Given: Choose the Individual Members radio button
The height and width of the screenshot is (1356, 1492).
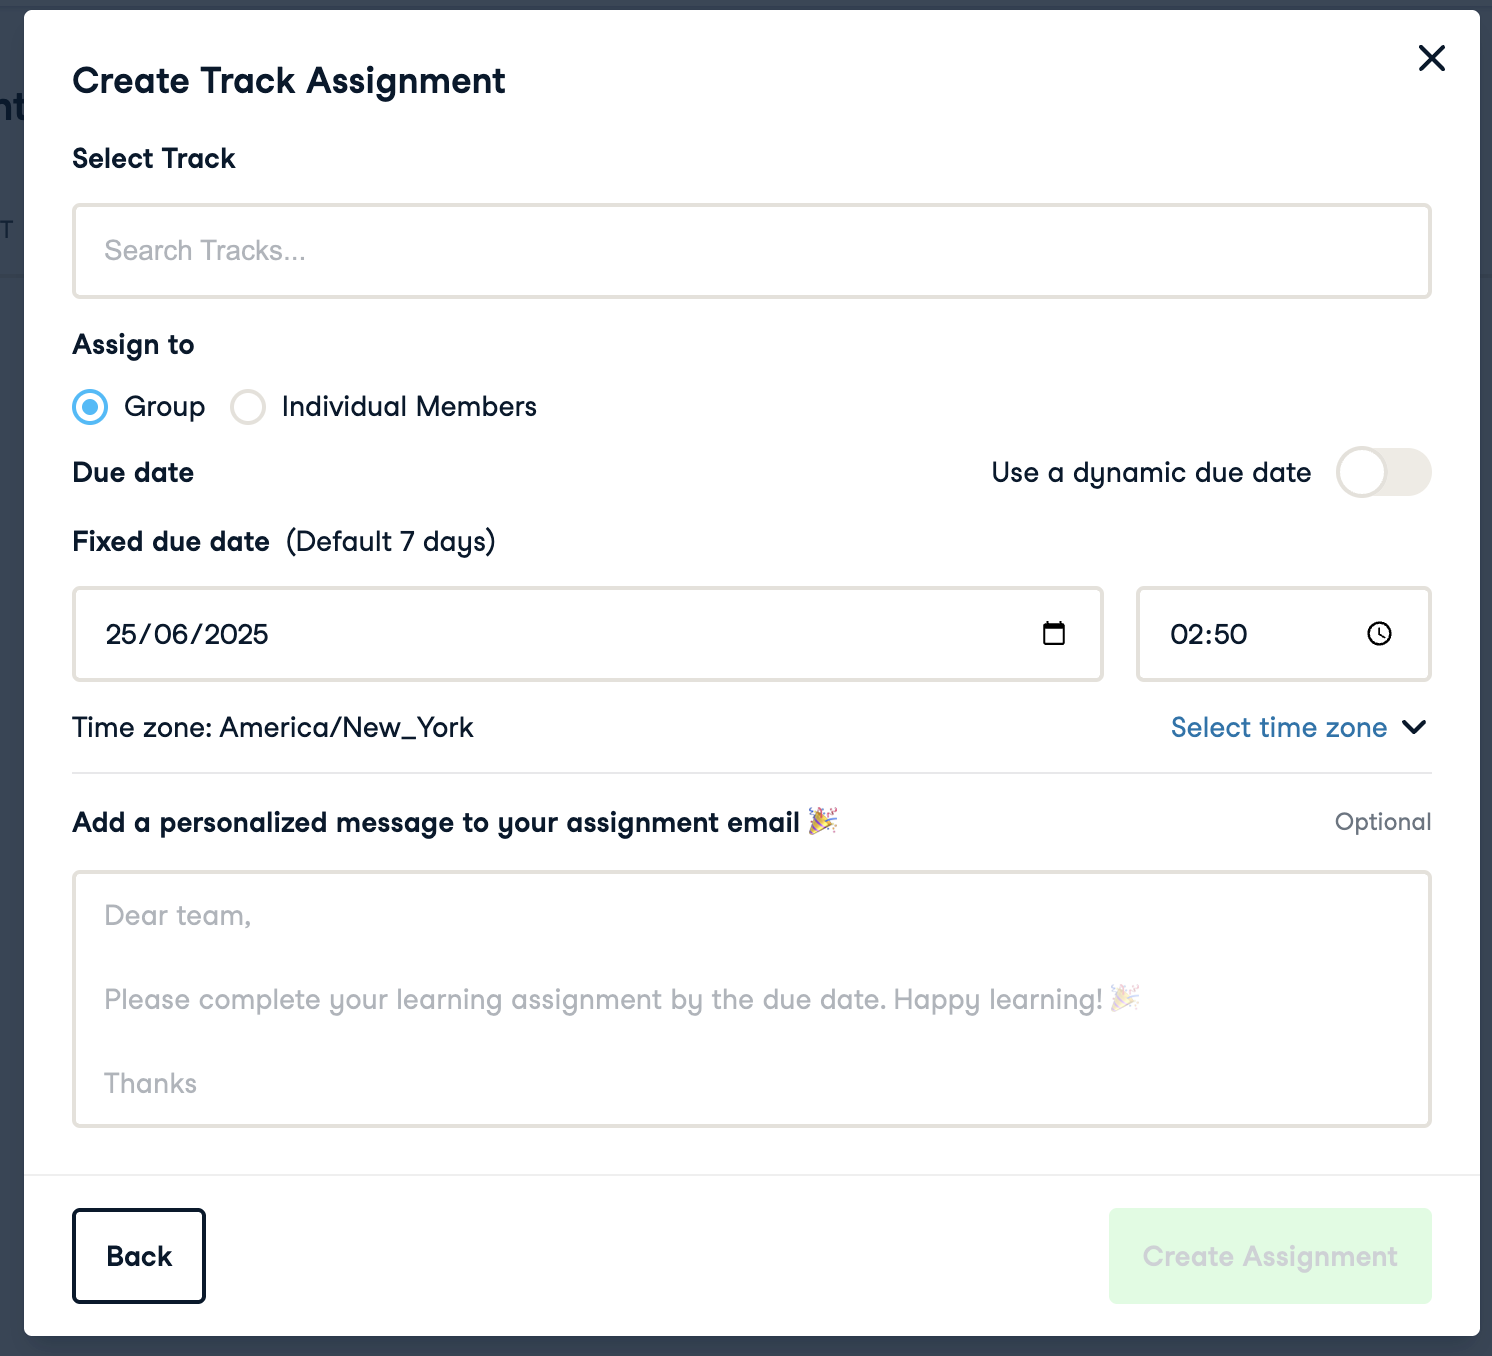Looking at the screenshot, I should click(x=248, y=407).
